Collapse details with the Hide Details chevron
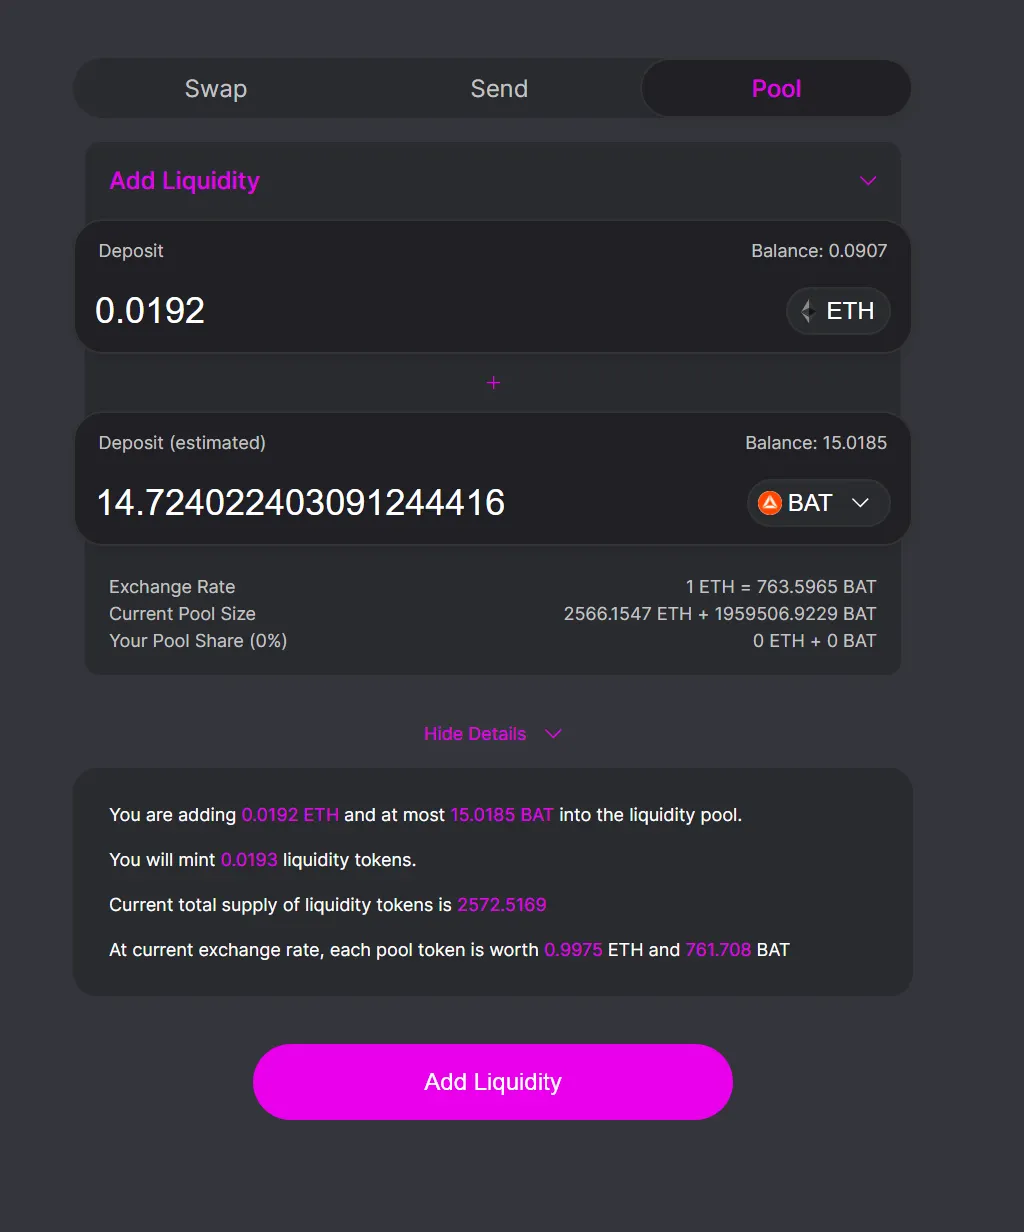 (553, 734)
